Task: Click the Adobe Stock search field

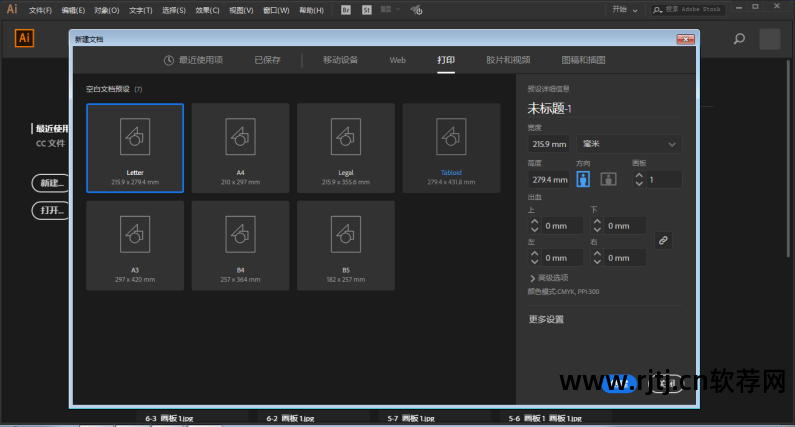Action: pos(689,10)
